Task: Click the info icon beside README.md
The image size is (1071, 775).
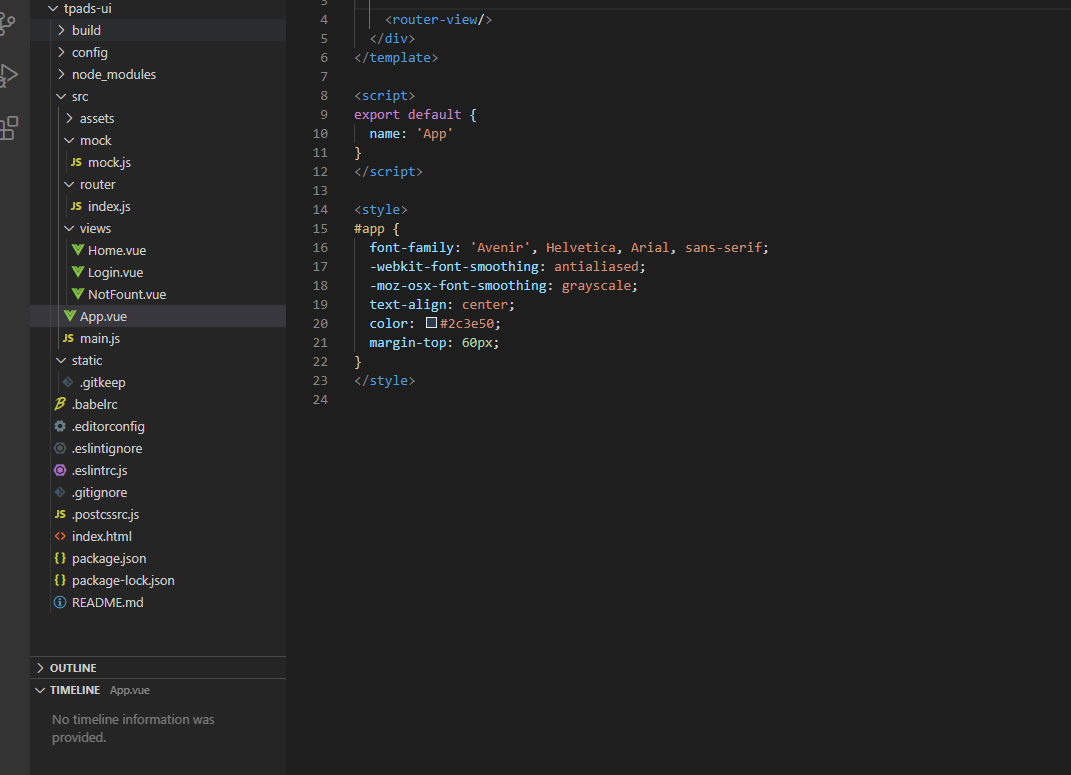Action: click(60, 602)
